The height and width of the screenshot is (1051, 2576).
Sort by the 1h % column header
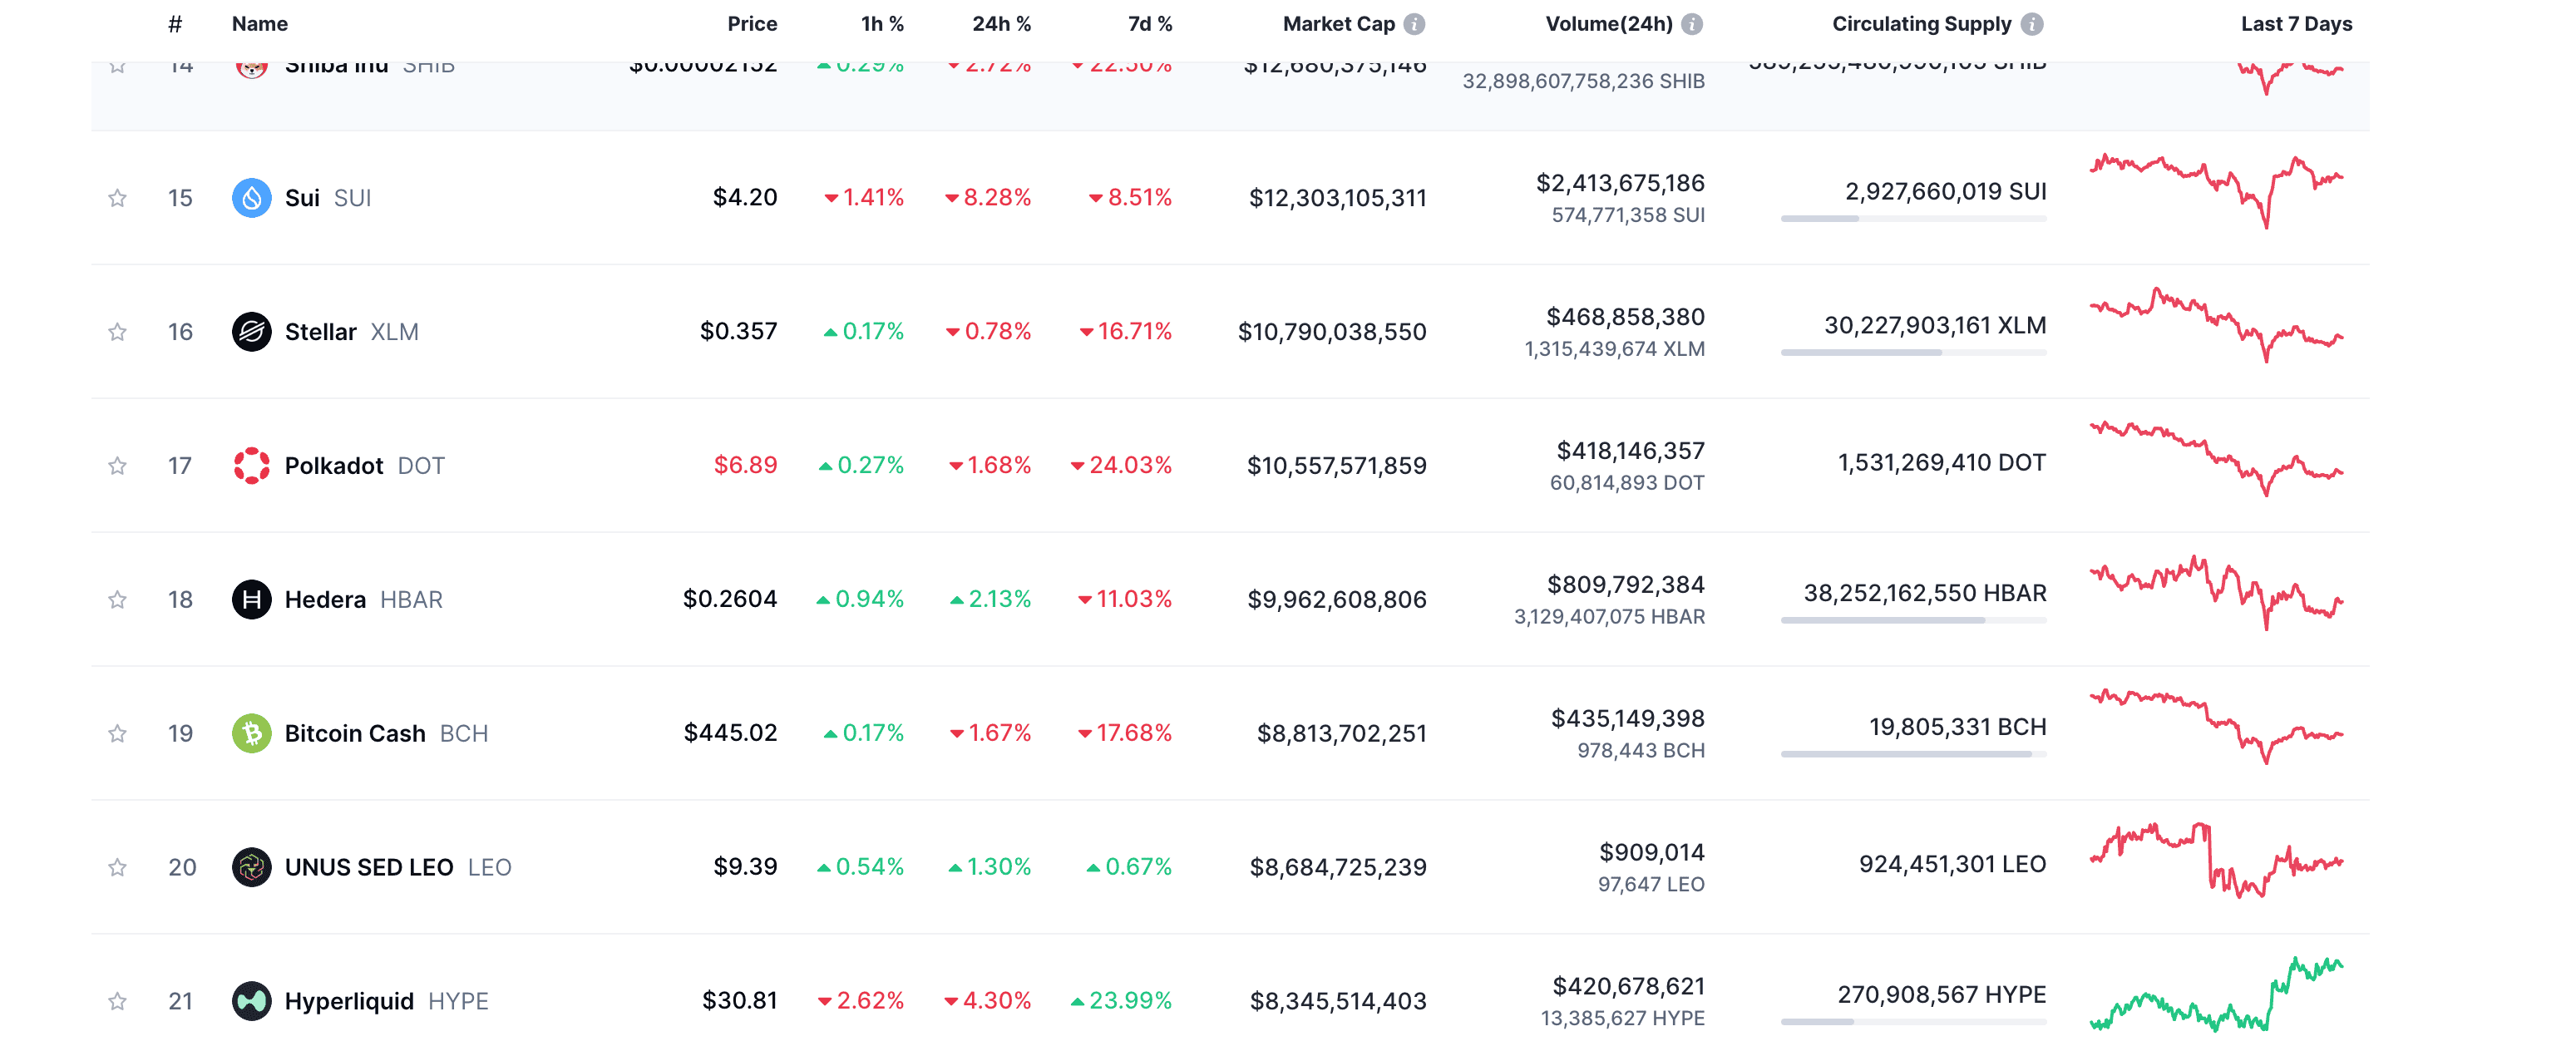point(881,24)
